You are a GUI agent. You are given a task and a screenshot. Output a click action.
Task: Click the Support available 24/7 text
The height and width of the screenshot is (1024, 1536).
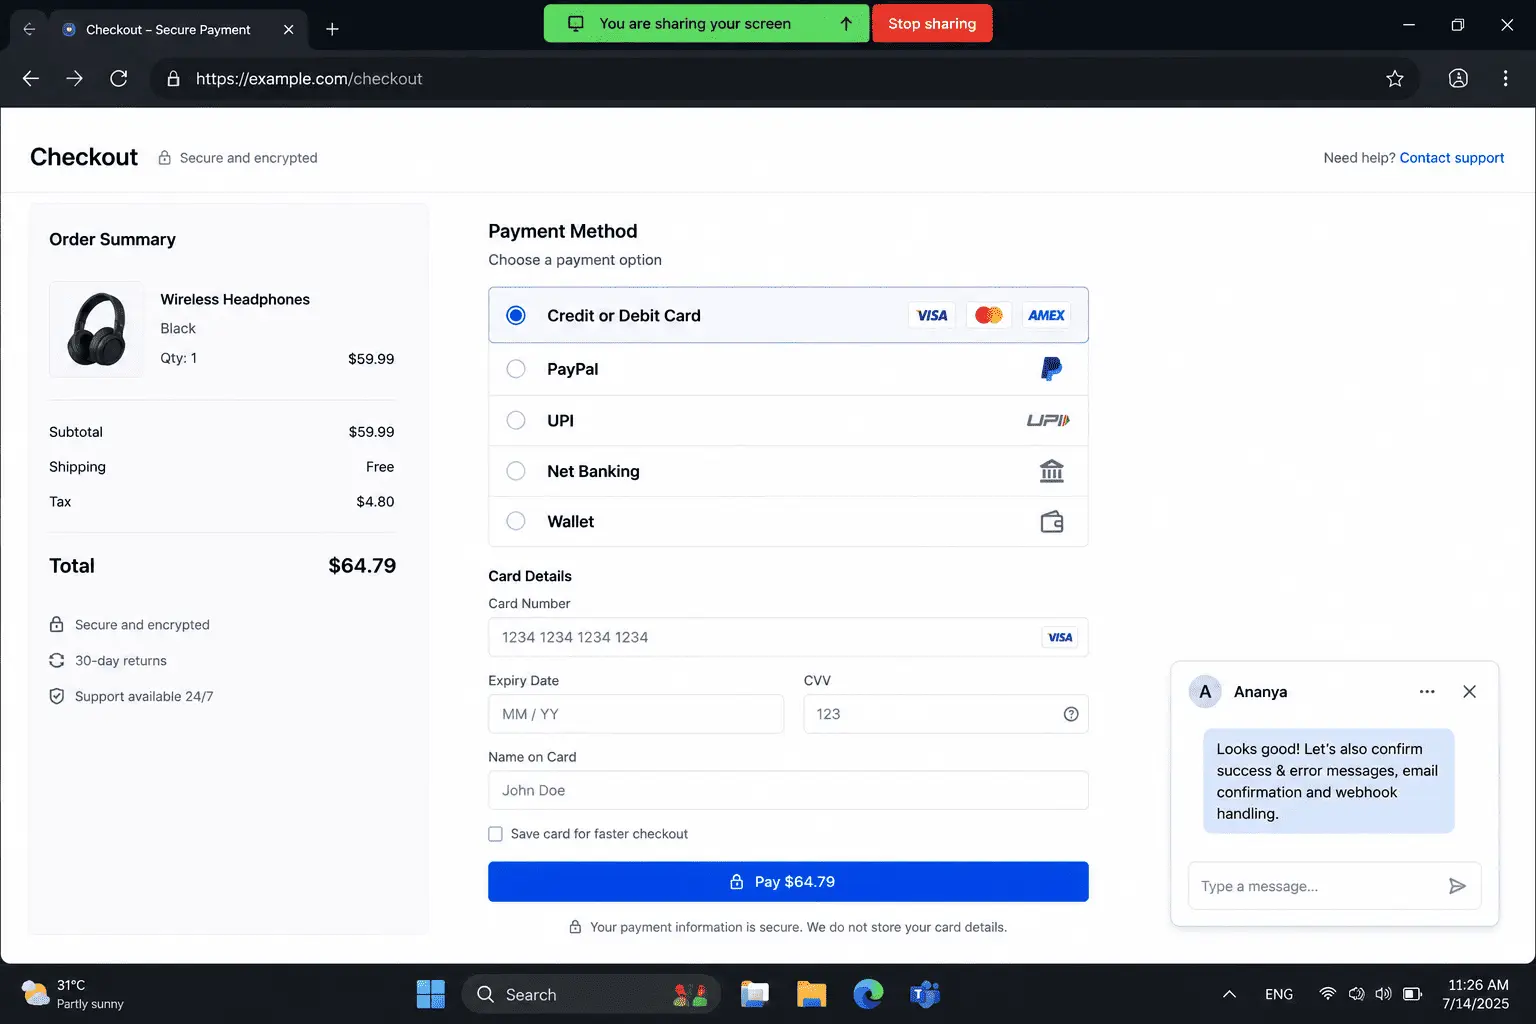click(144, 697)
